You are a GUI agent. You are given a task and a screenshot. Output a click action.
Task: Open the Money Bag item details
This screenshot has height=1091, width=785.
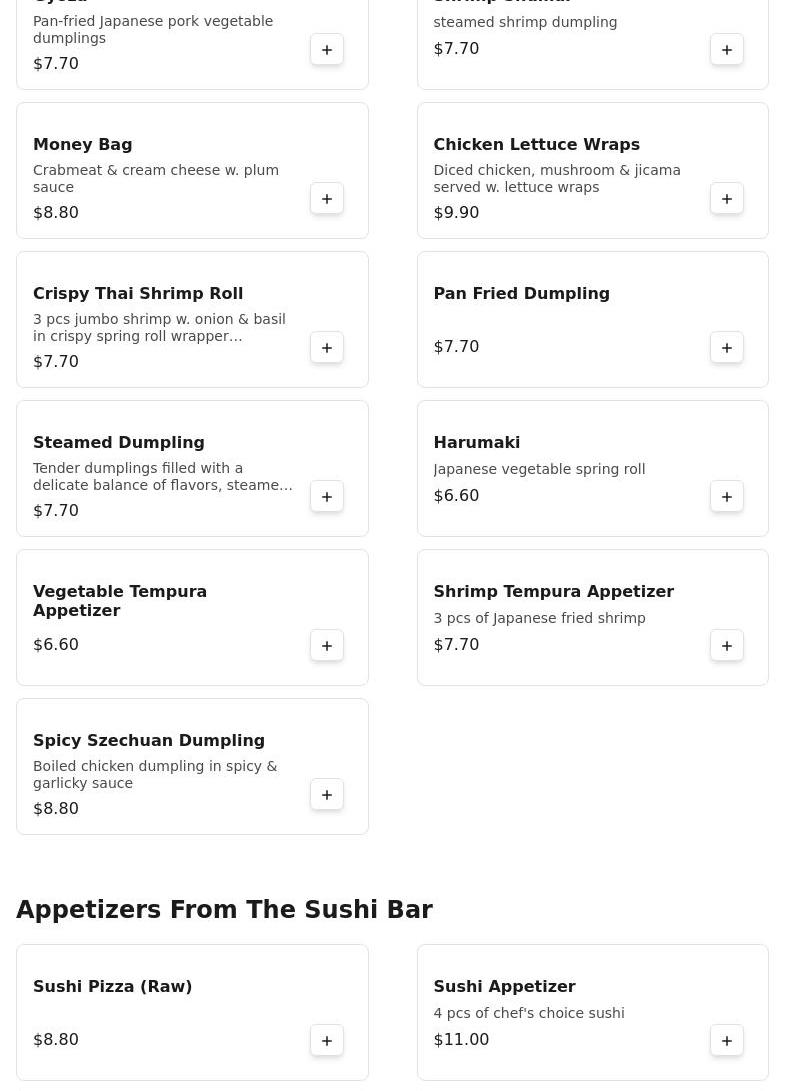(82, 144)
